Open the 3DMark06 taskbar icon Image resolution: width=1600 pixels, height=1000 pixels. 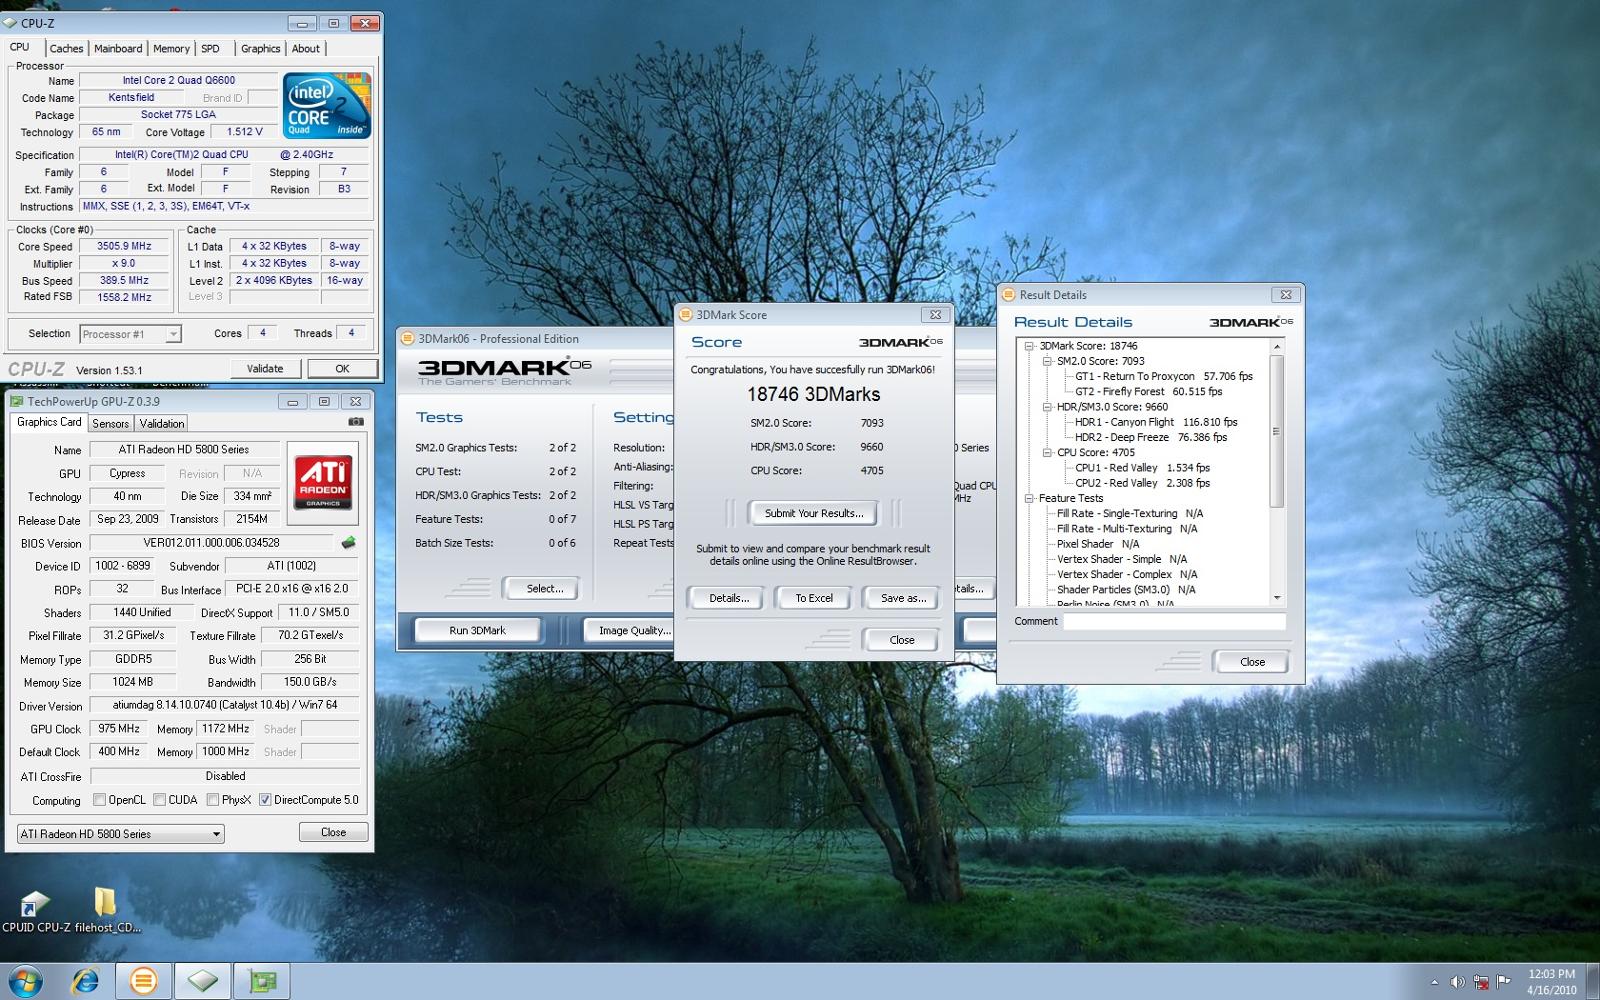coord(144,981)
